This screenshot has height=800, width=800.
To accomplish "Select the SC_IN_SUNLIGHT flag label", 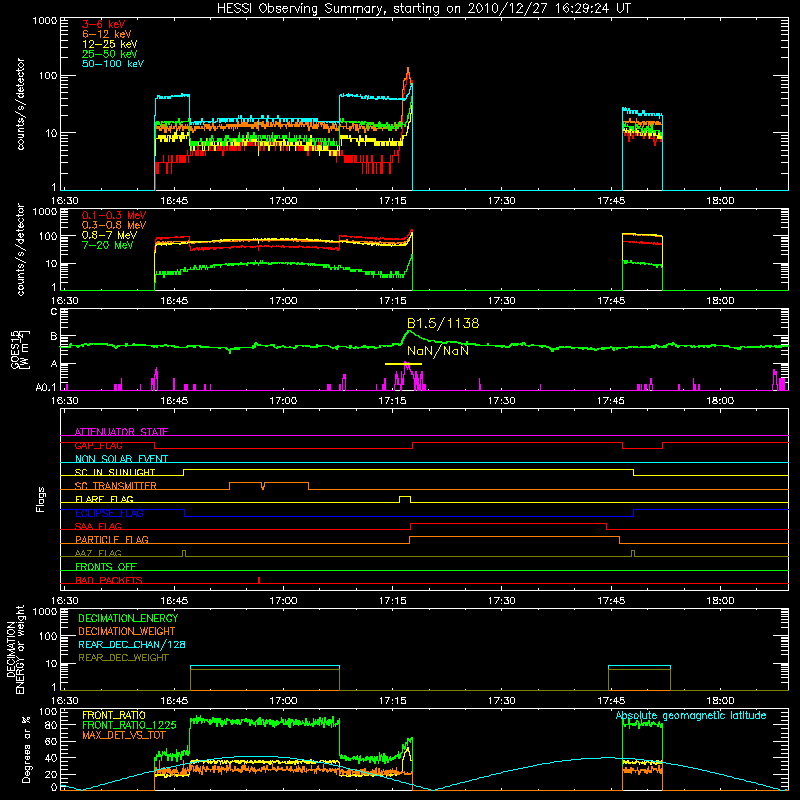I will click(115, 472).
